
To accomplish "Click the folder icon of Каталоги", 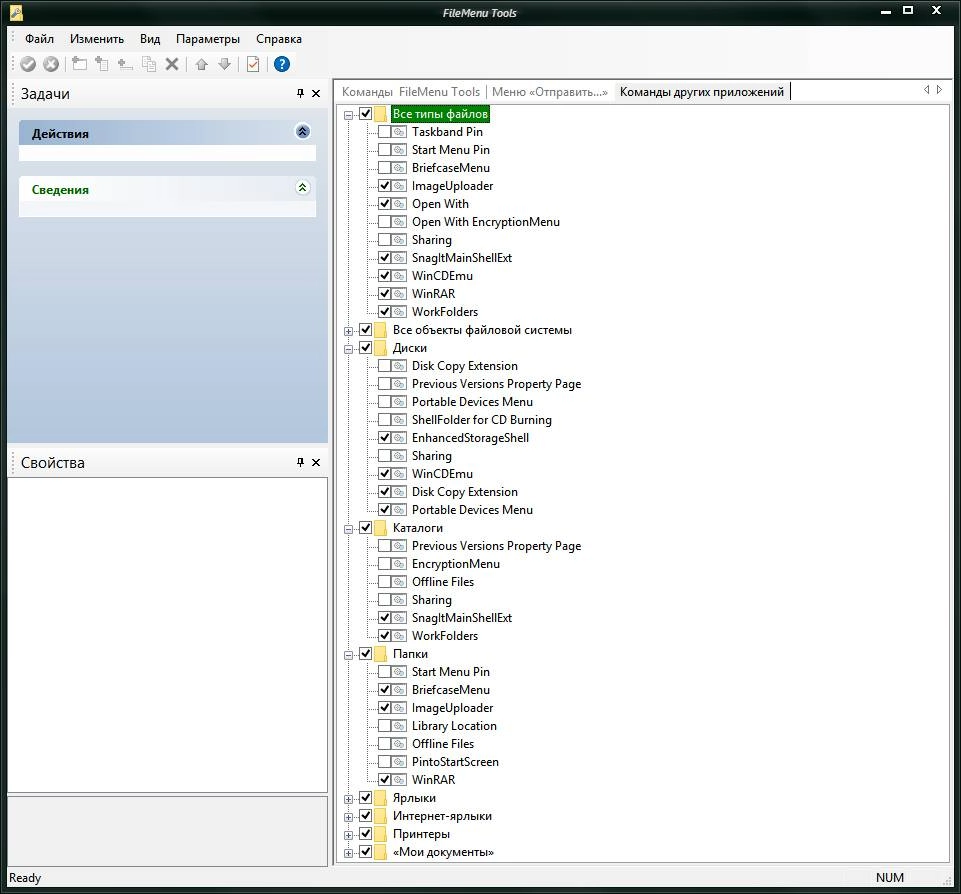I will pyautogui.click(x=381, y=528).
